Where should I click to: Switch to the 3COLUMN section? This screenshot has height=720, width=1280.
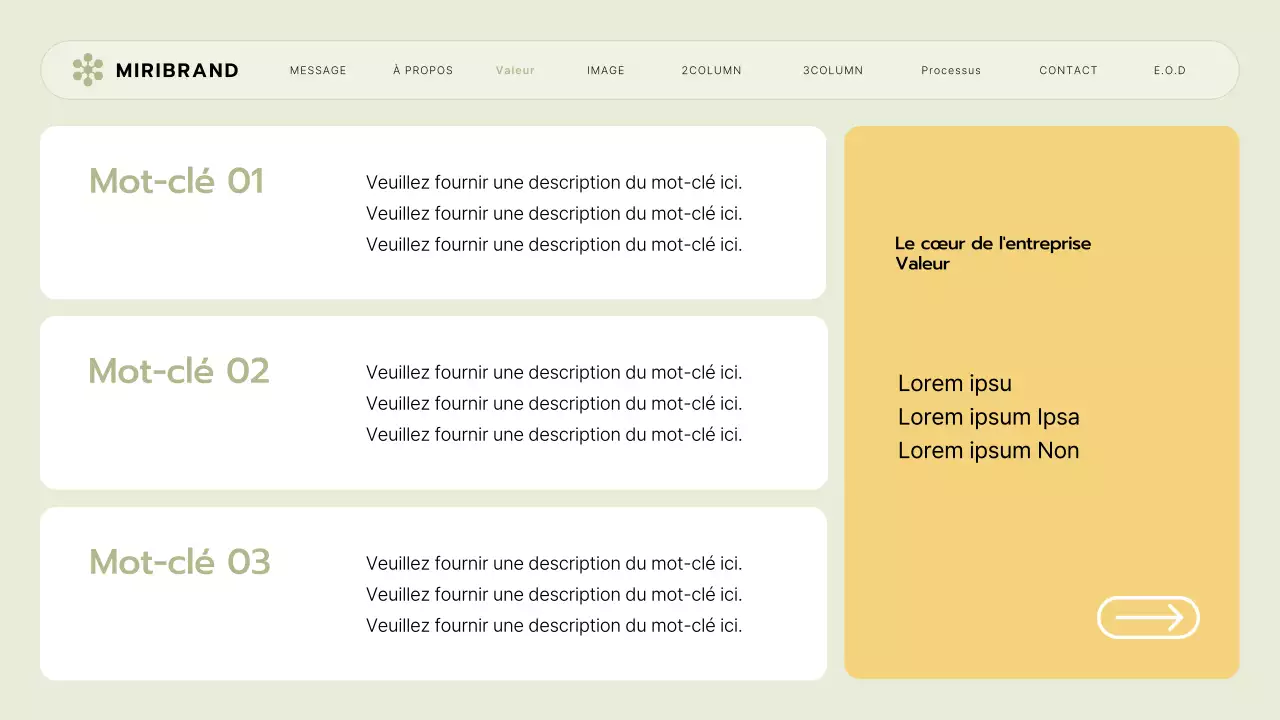[832, 70]
